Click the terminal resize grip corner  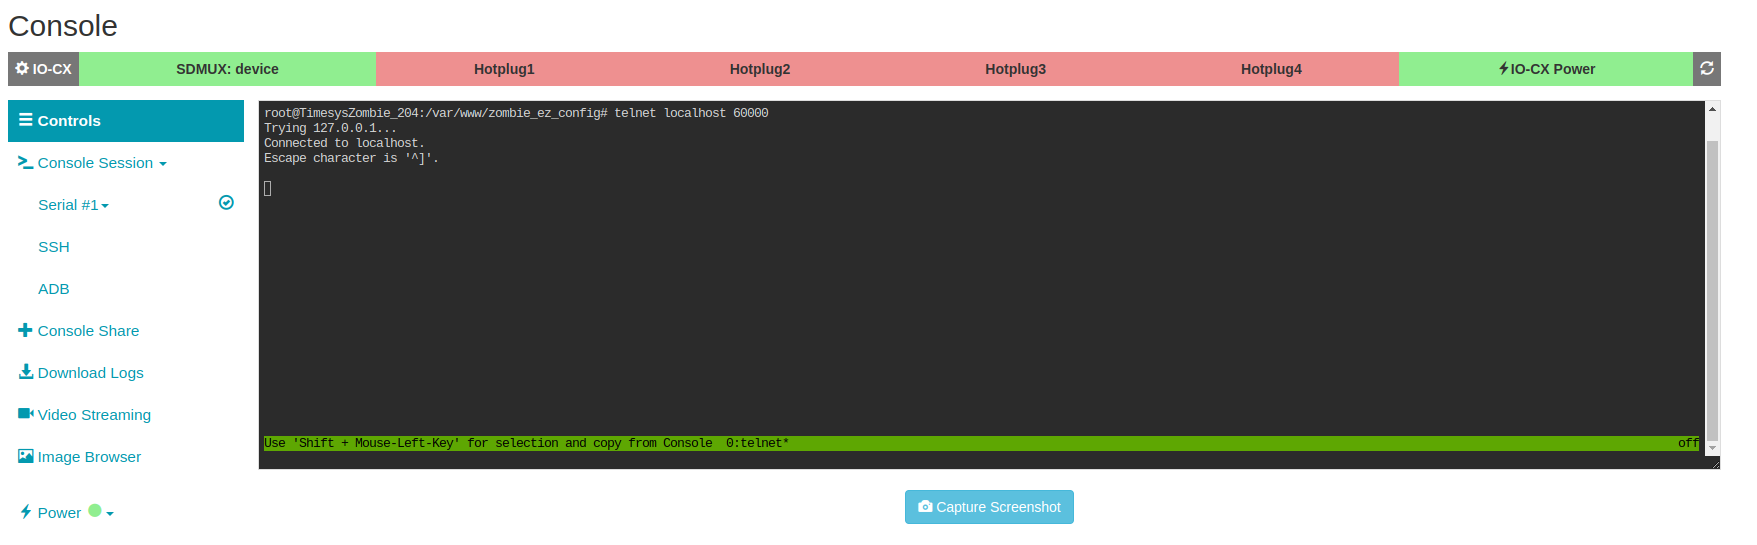click(1714, 463)
